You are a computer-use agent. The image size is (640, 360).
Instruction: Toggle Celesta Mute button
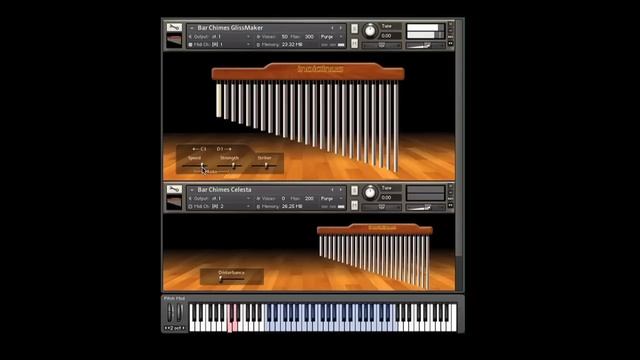click(354, 205)
